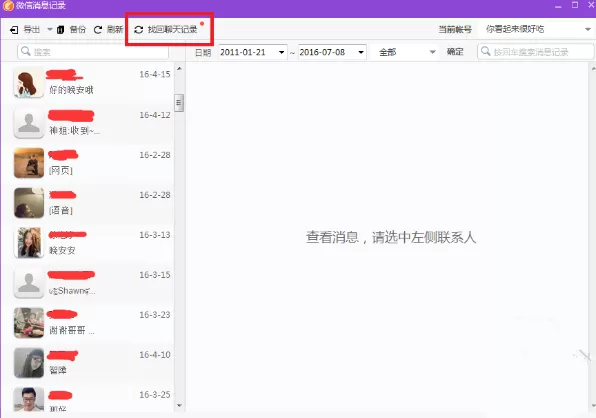
Task: Minimize the 微信消息记录 window
Action: [558, 6]
